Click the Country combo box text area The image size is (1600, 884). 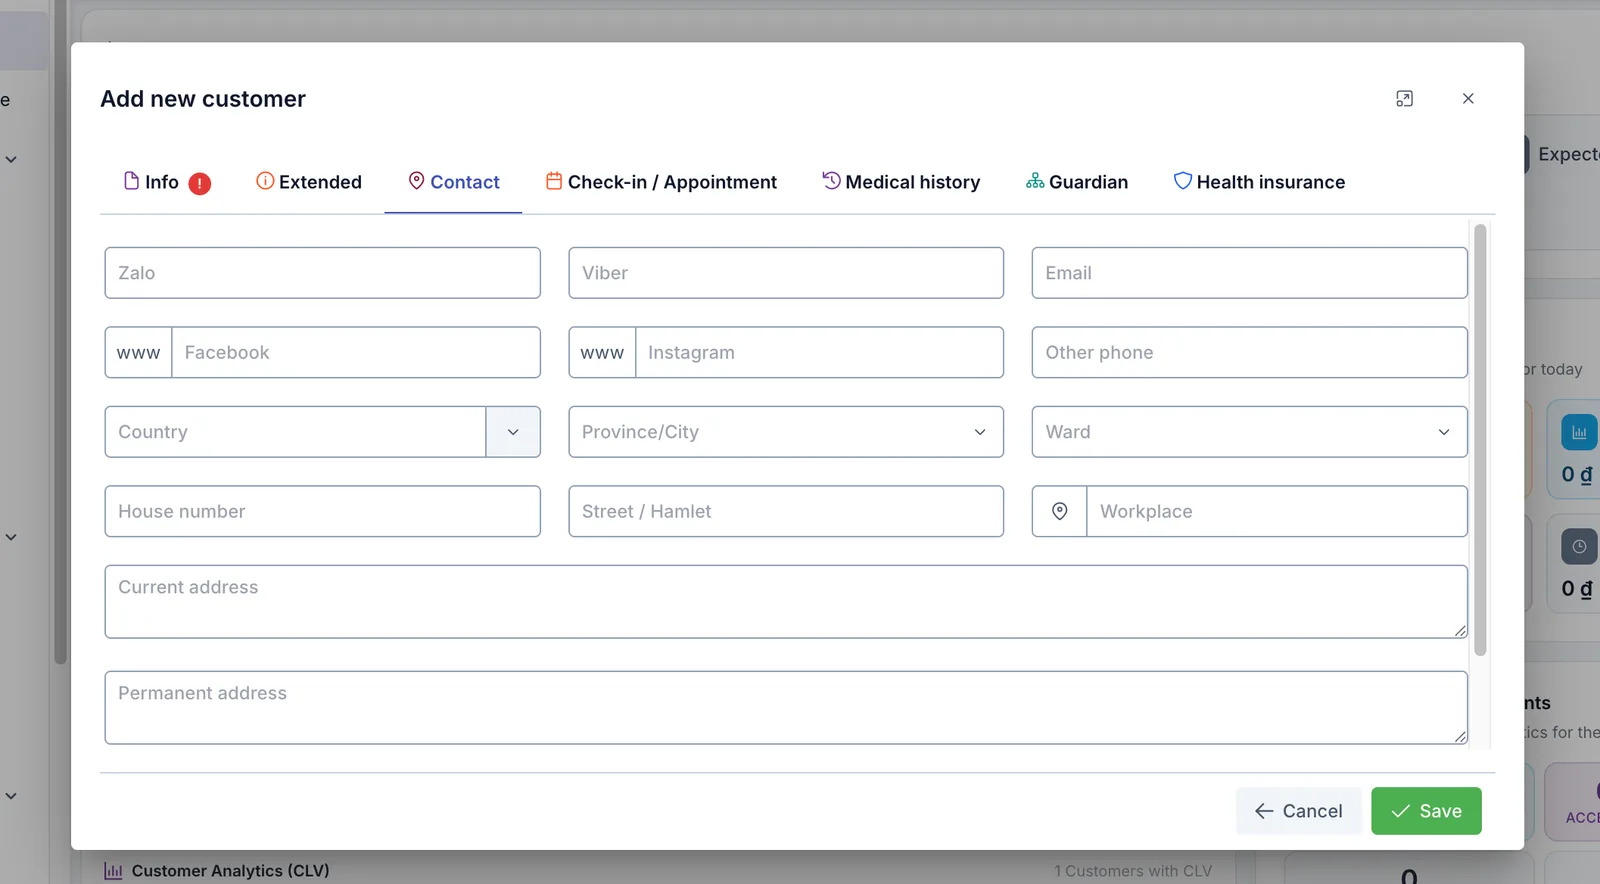296,432
